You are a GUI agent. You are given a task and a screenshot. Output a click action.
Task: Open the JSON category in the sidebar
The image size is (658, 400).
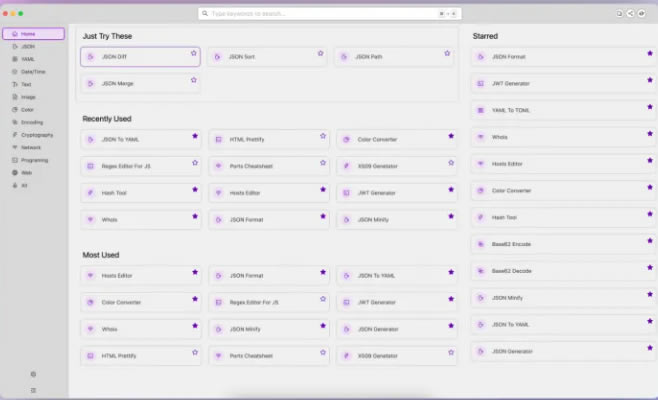click(x=28, y=46)
